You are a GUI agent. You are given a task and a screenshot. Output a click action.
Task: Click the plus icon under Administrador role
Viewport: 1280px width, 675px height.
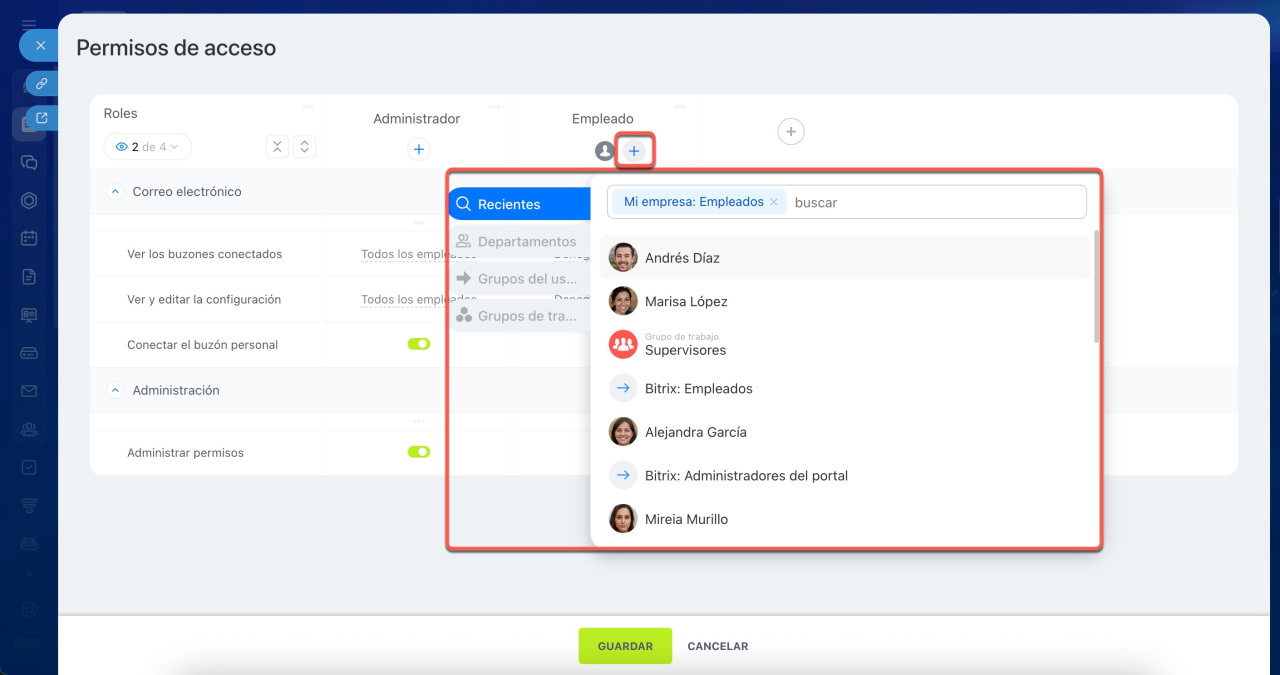[419, 150]
